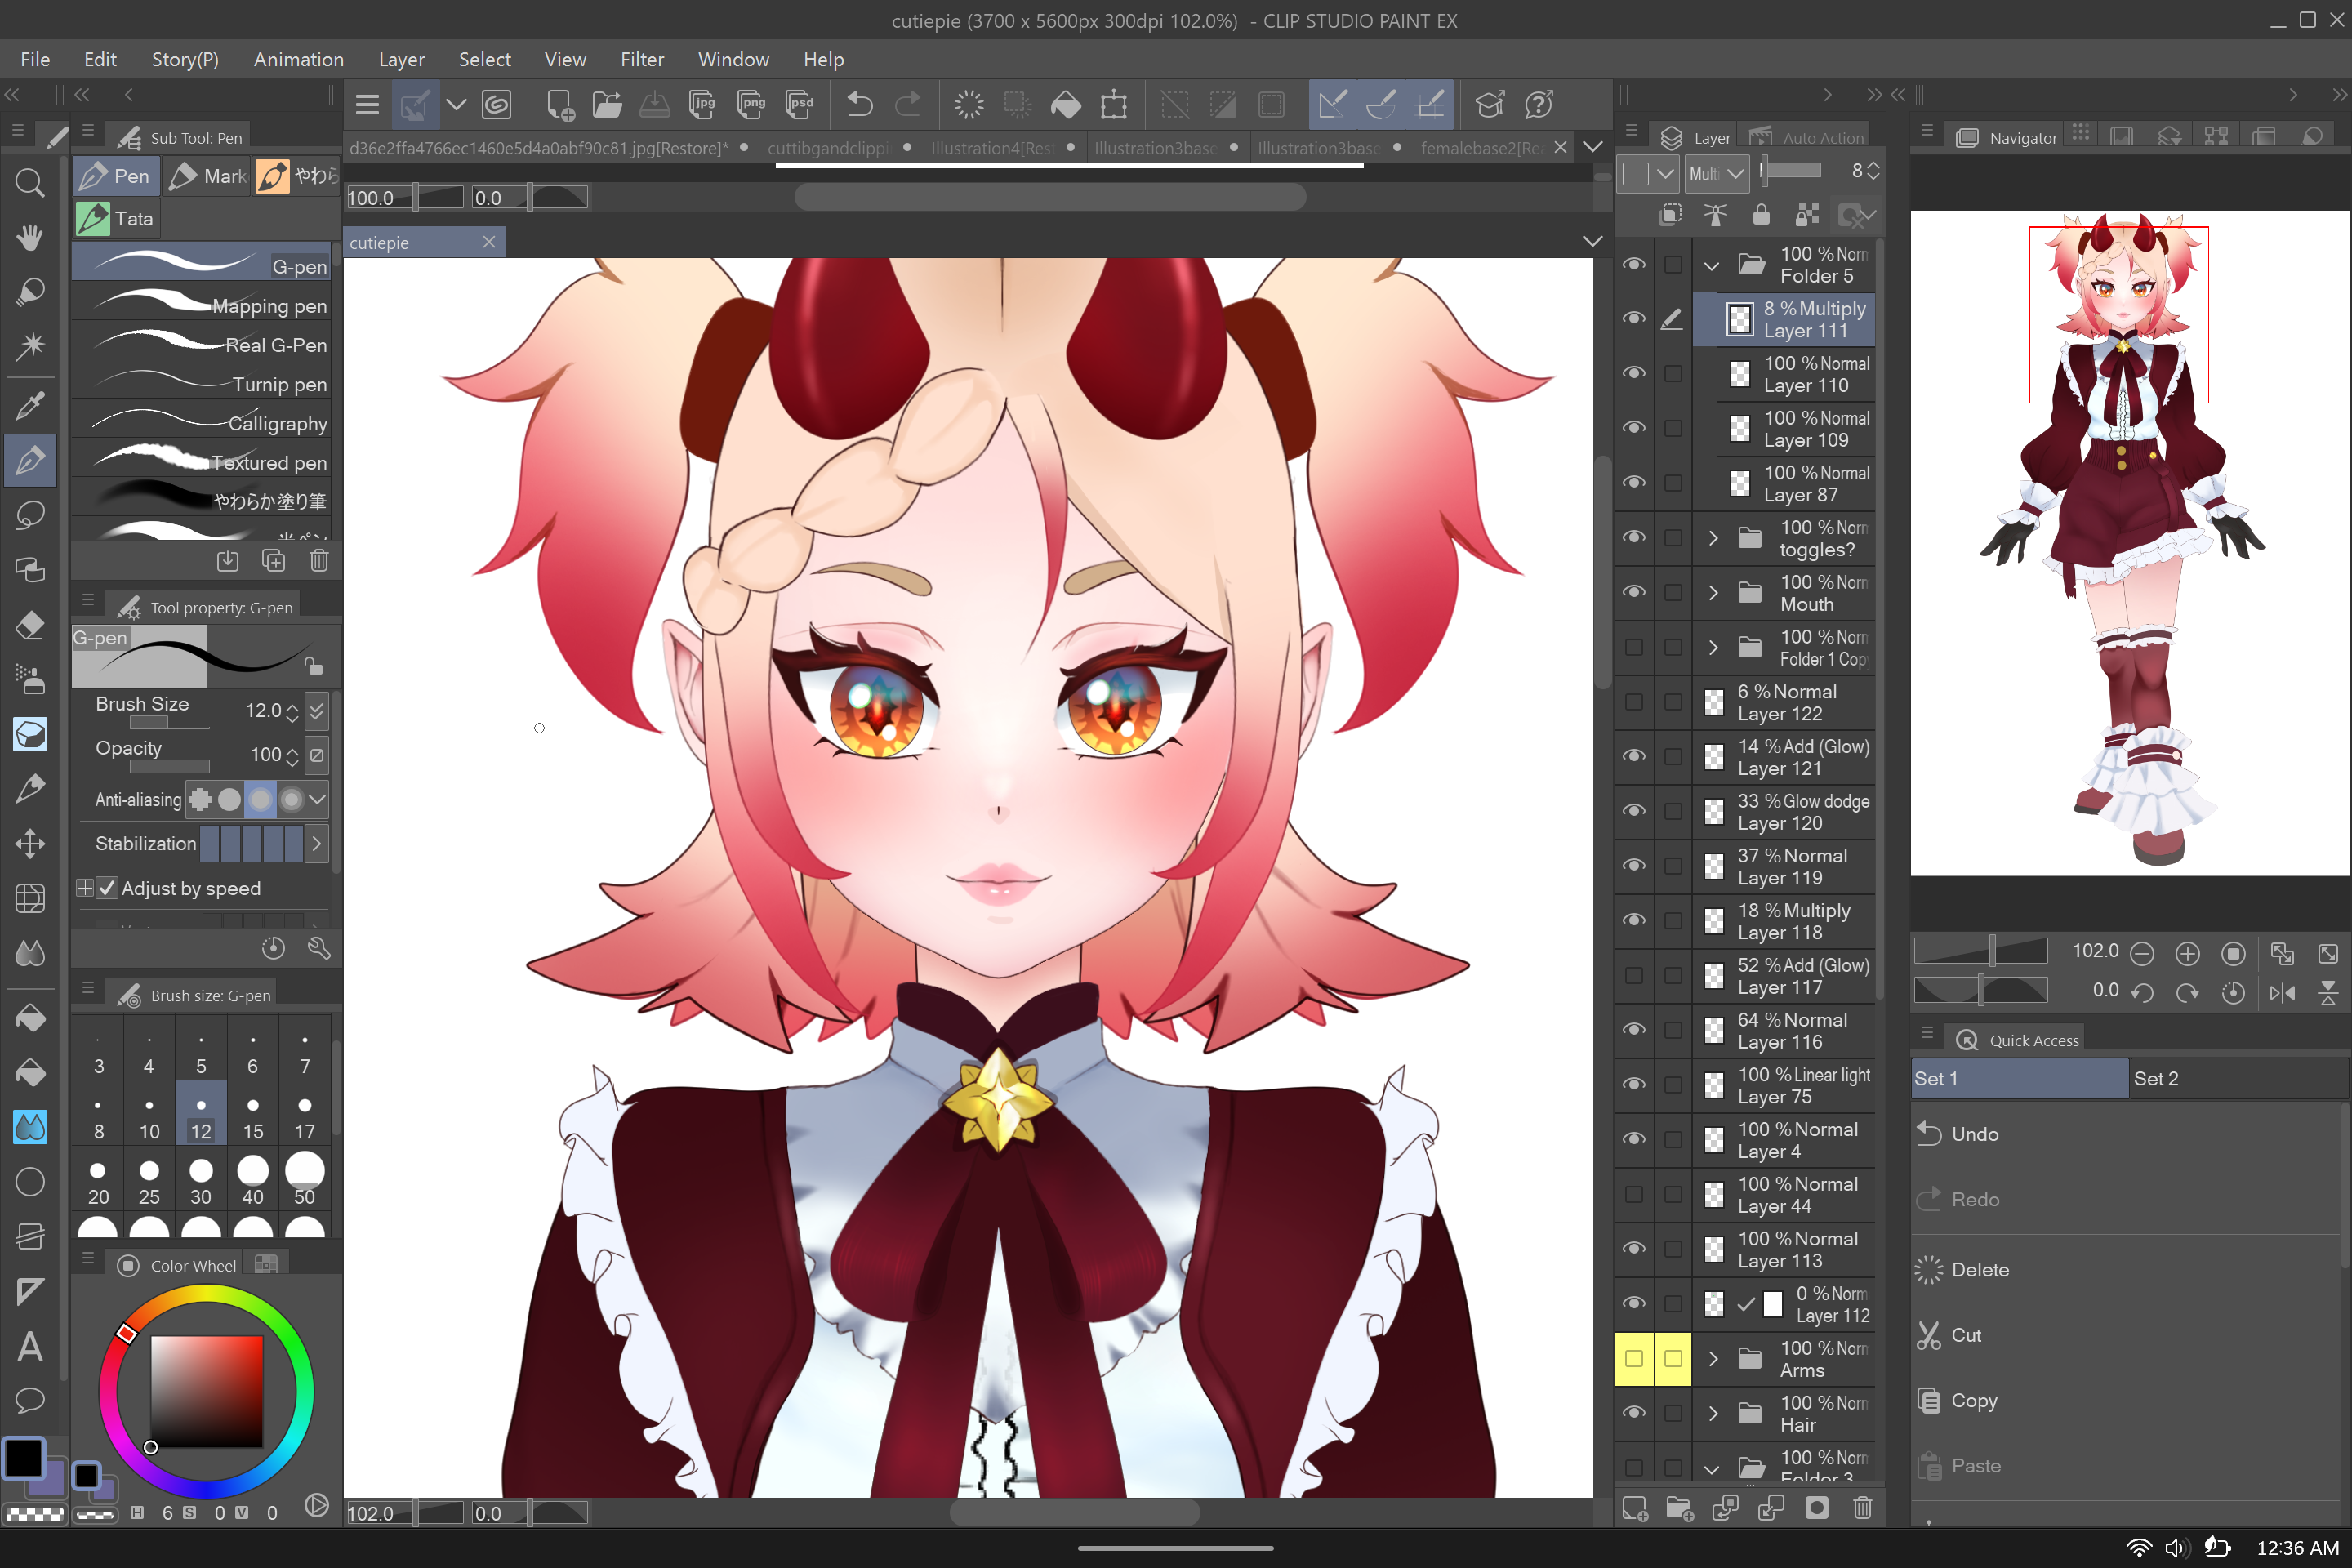Select the Eyedropper tool
This screenshot has width=2352, height=1568.
coord(30,406)
